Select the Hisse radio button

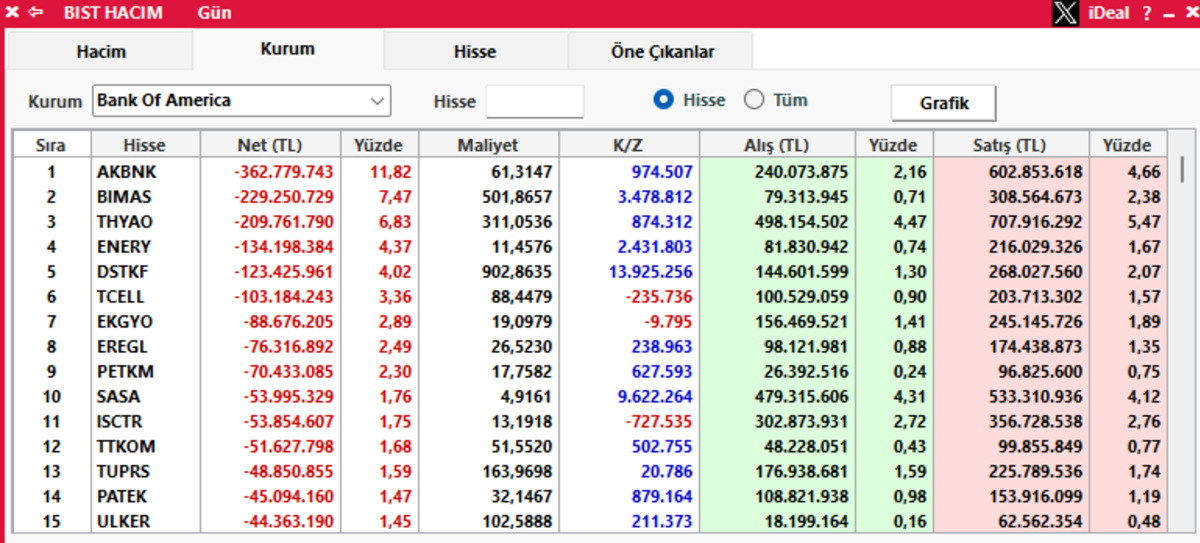663,100
